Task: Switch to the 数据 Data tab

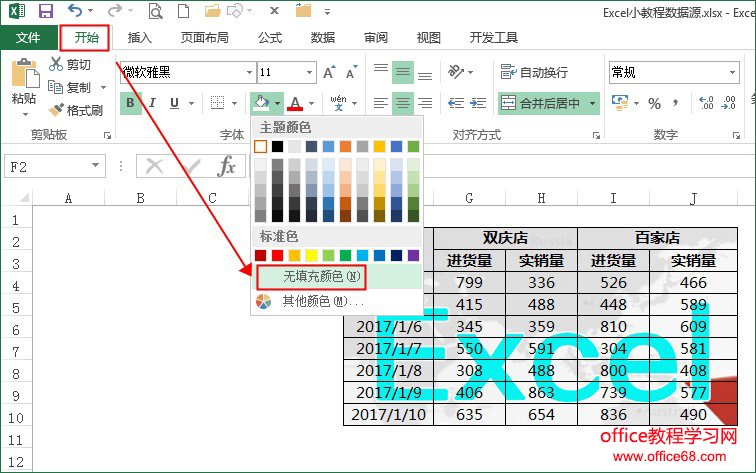Action: pyautogui.click(x=323, y=38)
